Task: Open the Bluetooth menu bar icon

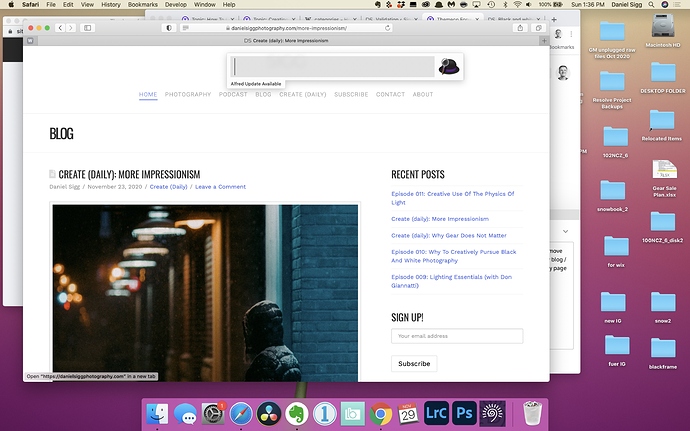Action: [505, 4]
